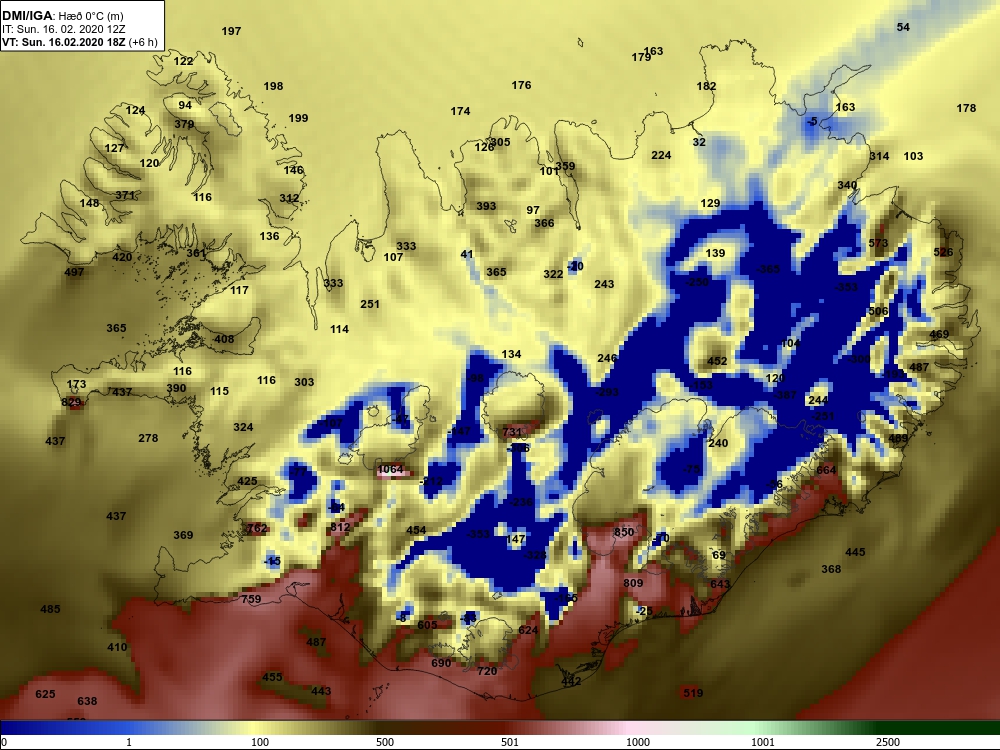Click the 278 value label

click(x=149, y=438)
